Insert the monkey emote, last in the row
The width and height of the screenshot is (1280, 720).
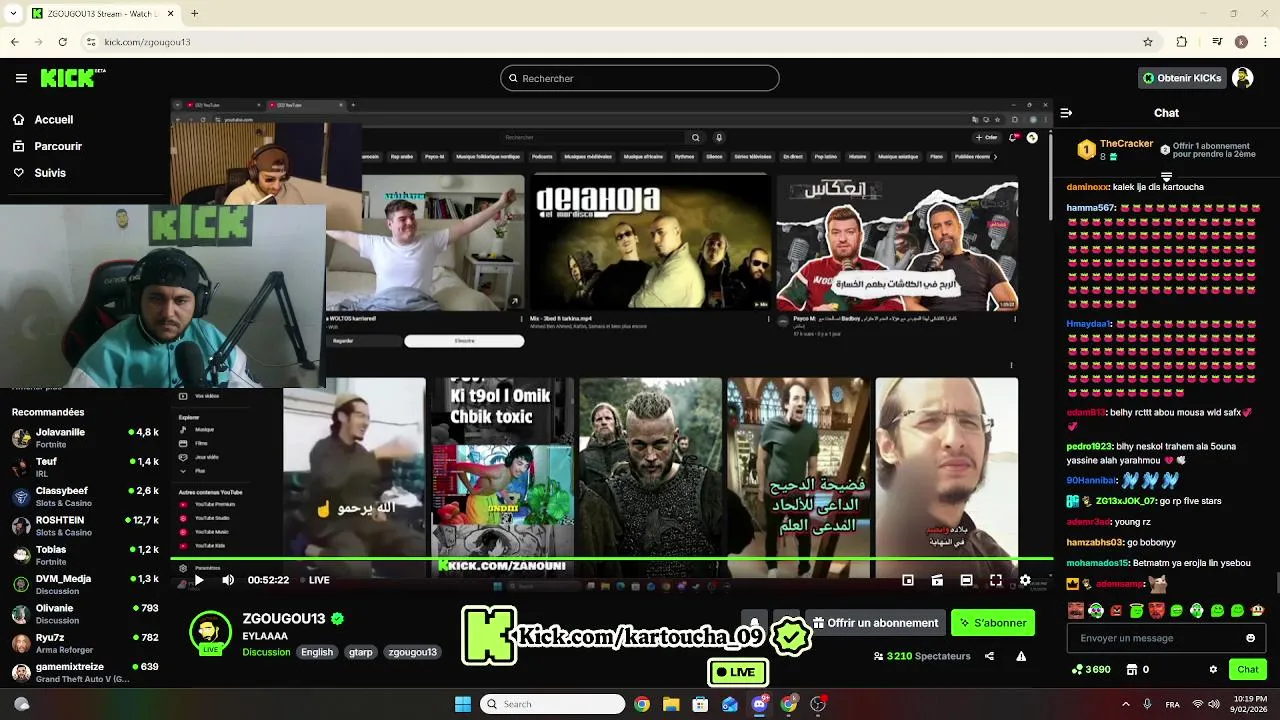[1257, 610]
